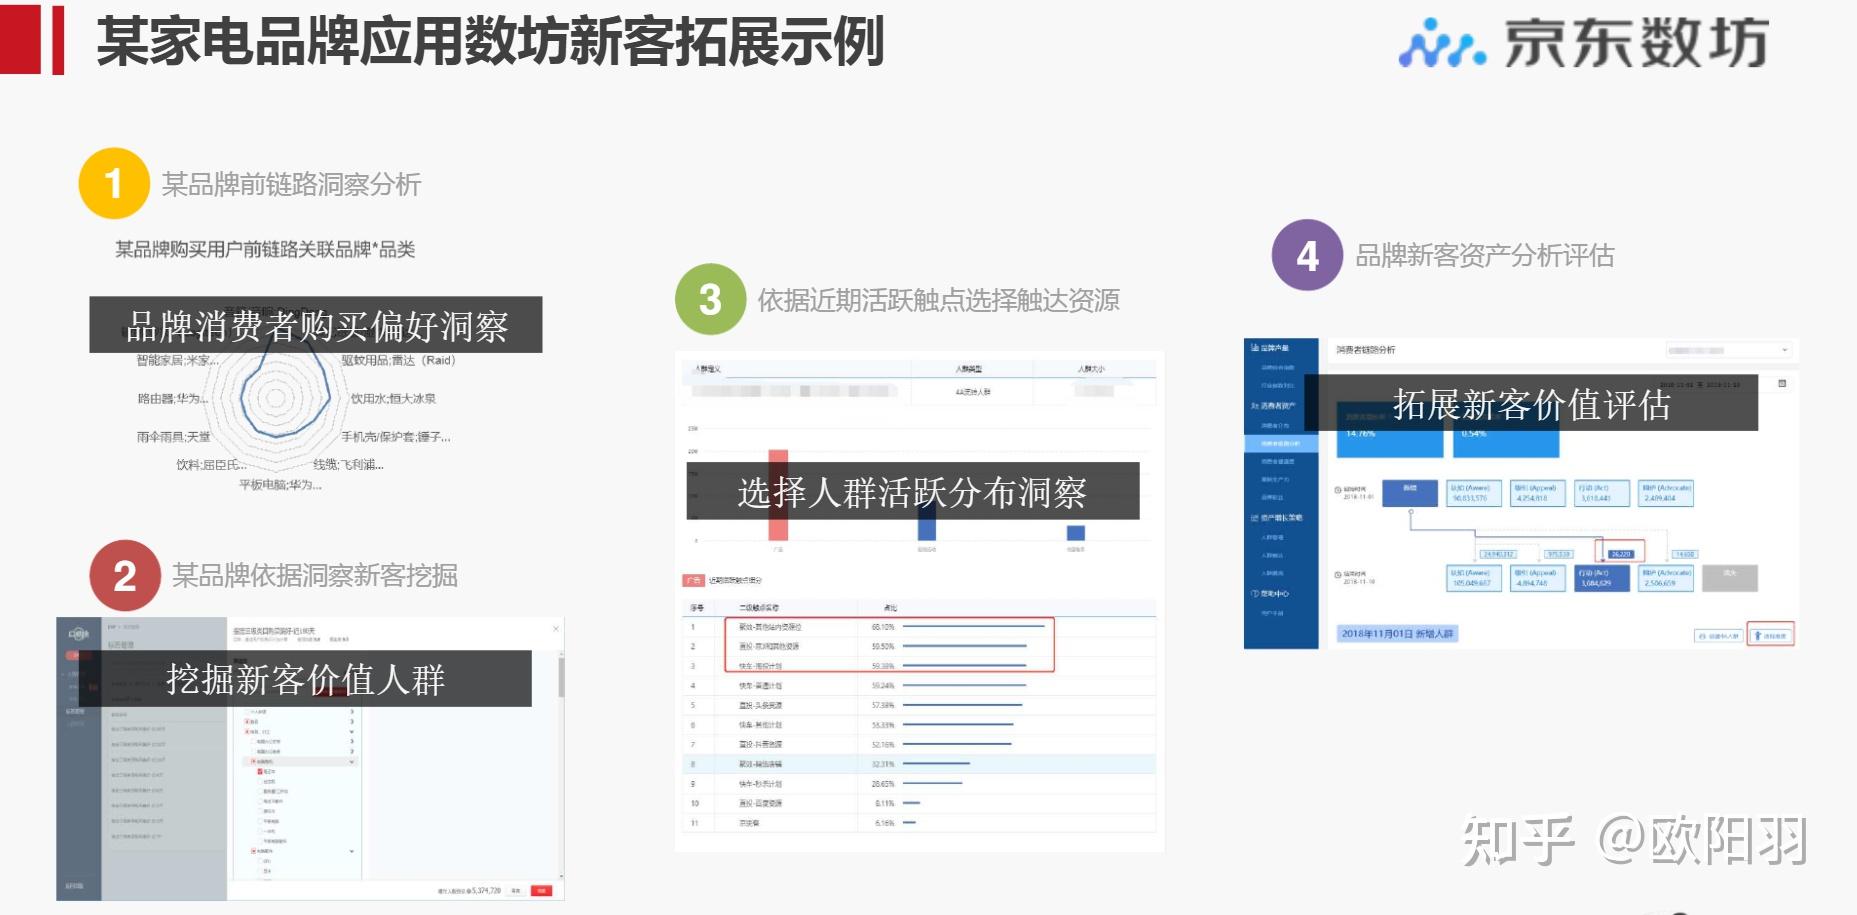Click the red bar in the crowd activity chart
This screenshot has width=1857, height=915.
click(778, 495)
